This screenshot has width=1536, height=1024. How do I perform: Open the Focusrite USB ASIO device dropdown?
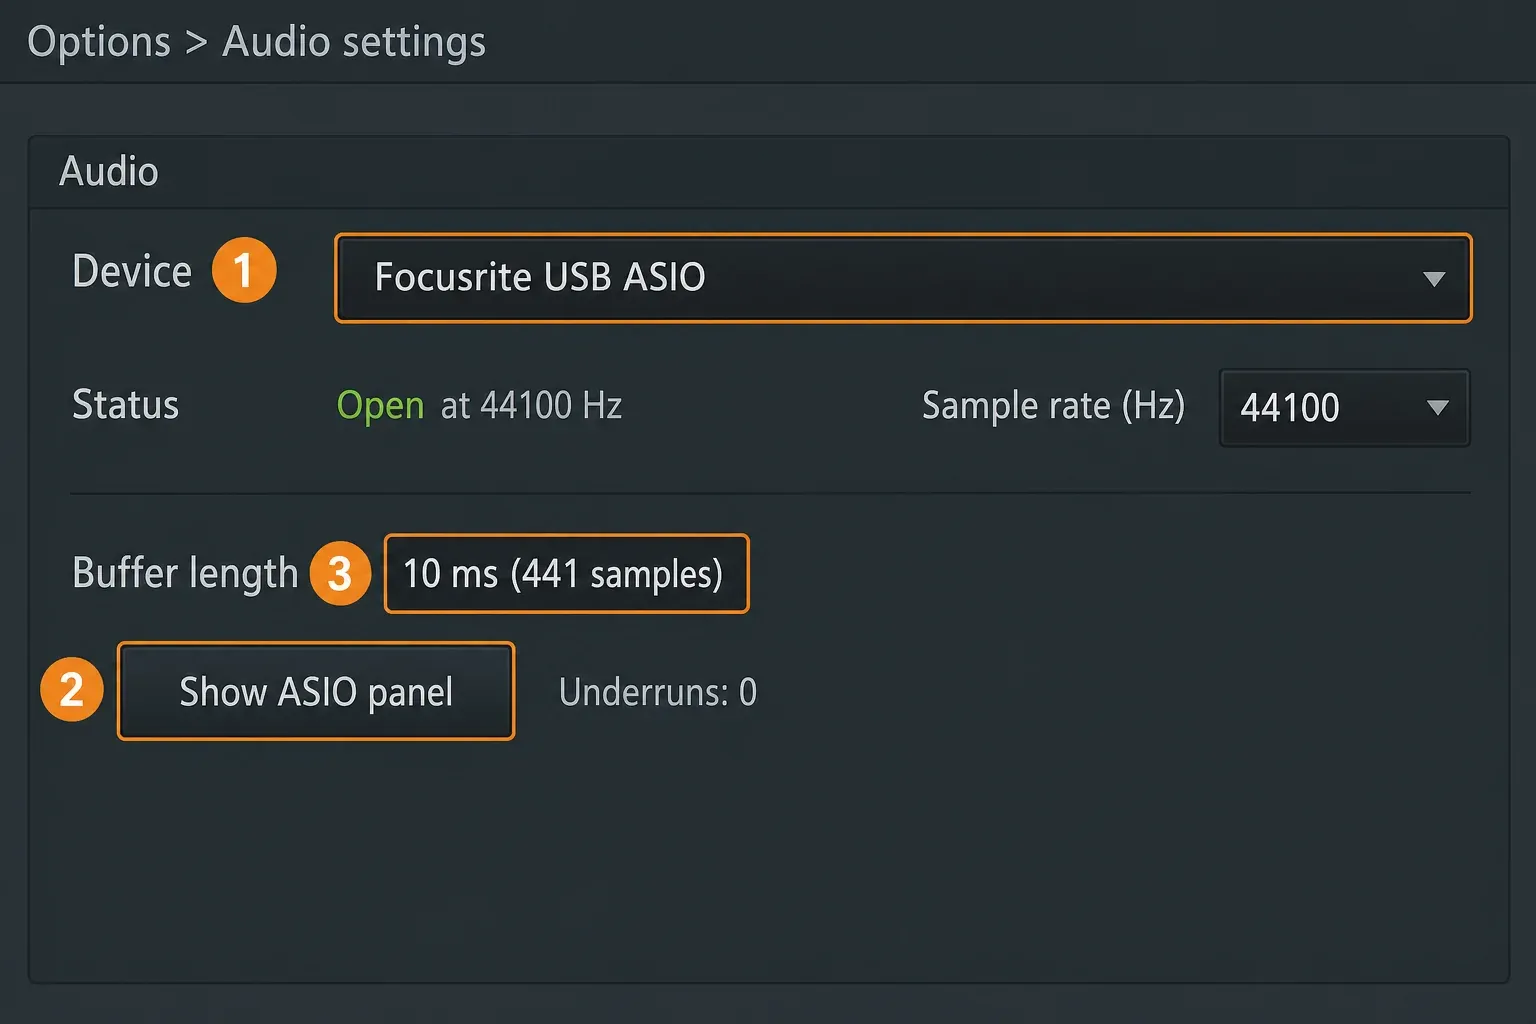click(903, 278)
